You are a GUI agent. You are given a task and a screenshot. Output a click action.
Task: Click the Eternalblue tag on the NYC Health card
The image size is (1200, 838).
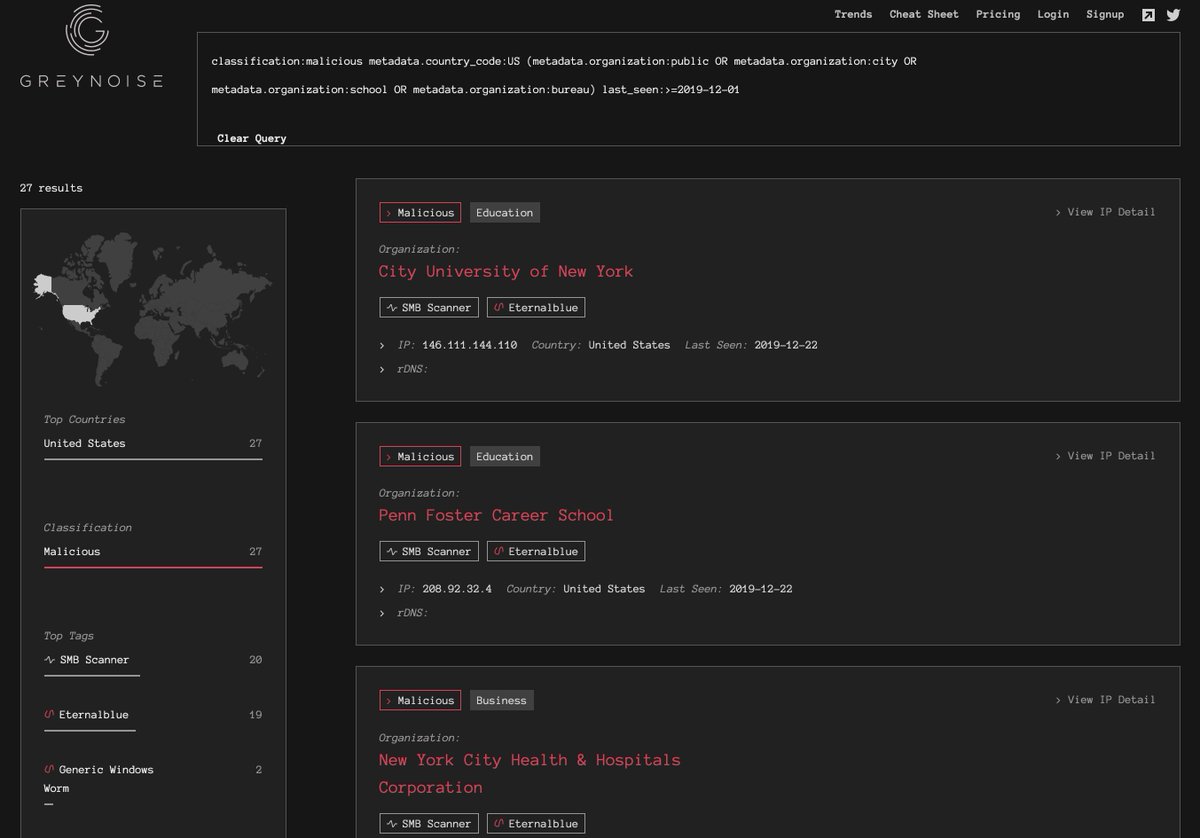[536, 823]
